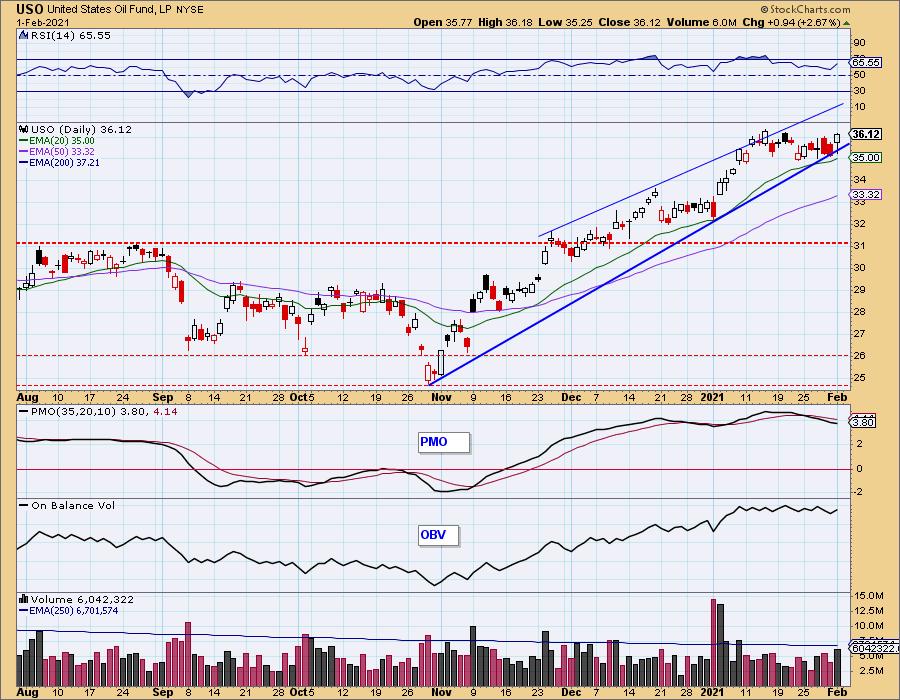Click the Open 35.77 value

[x=443, y=23]
